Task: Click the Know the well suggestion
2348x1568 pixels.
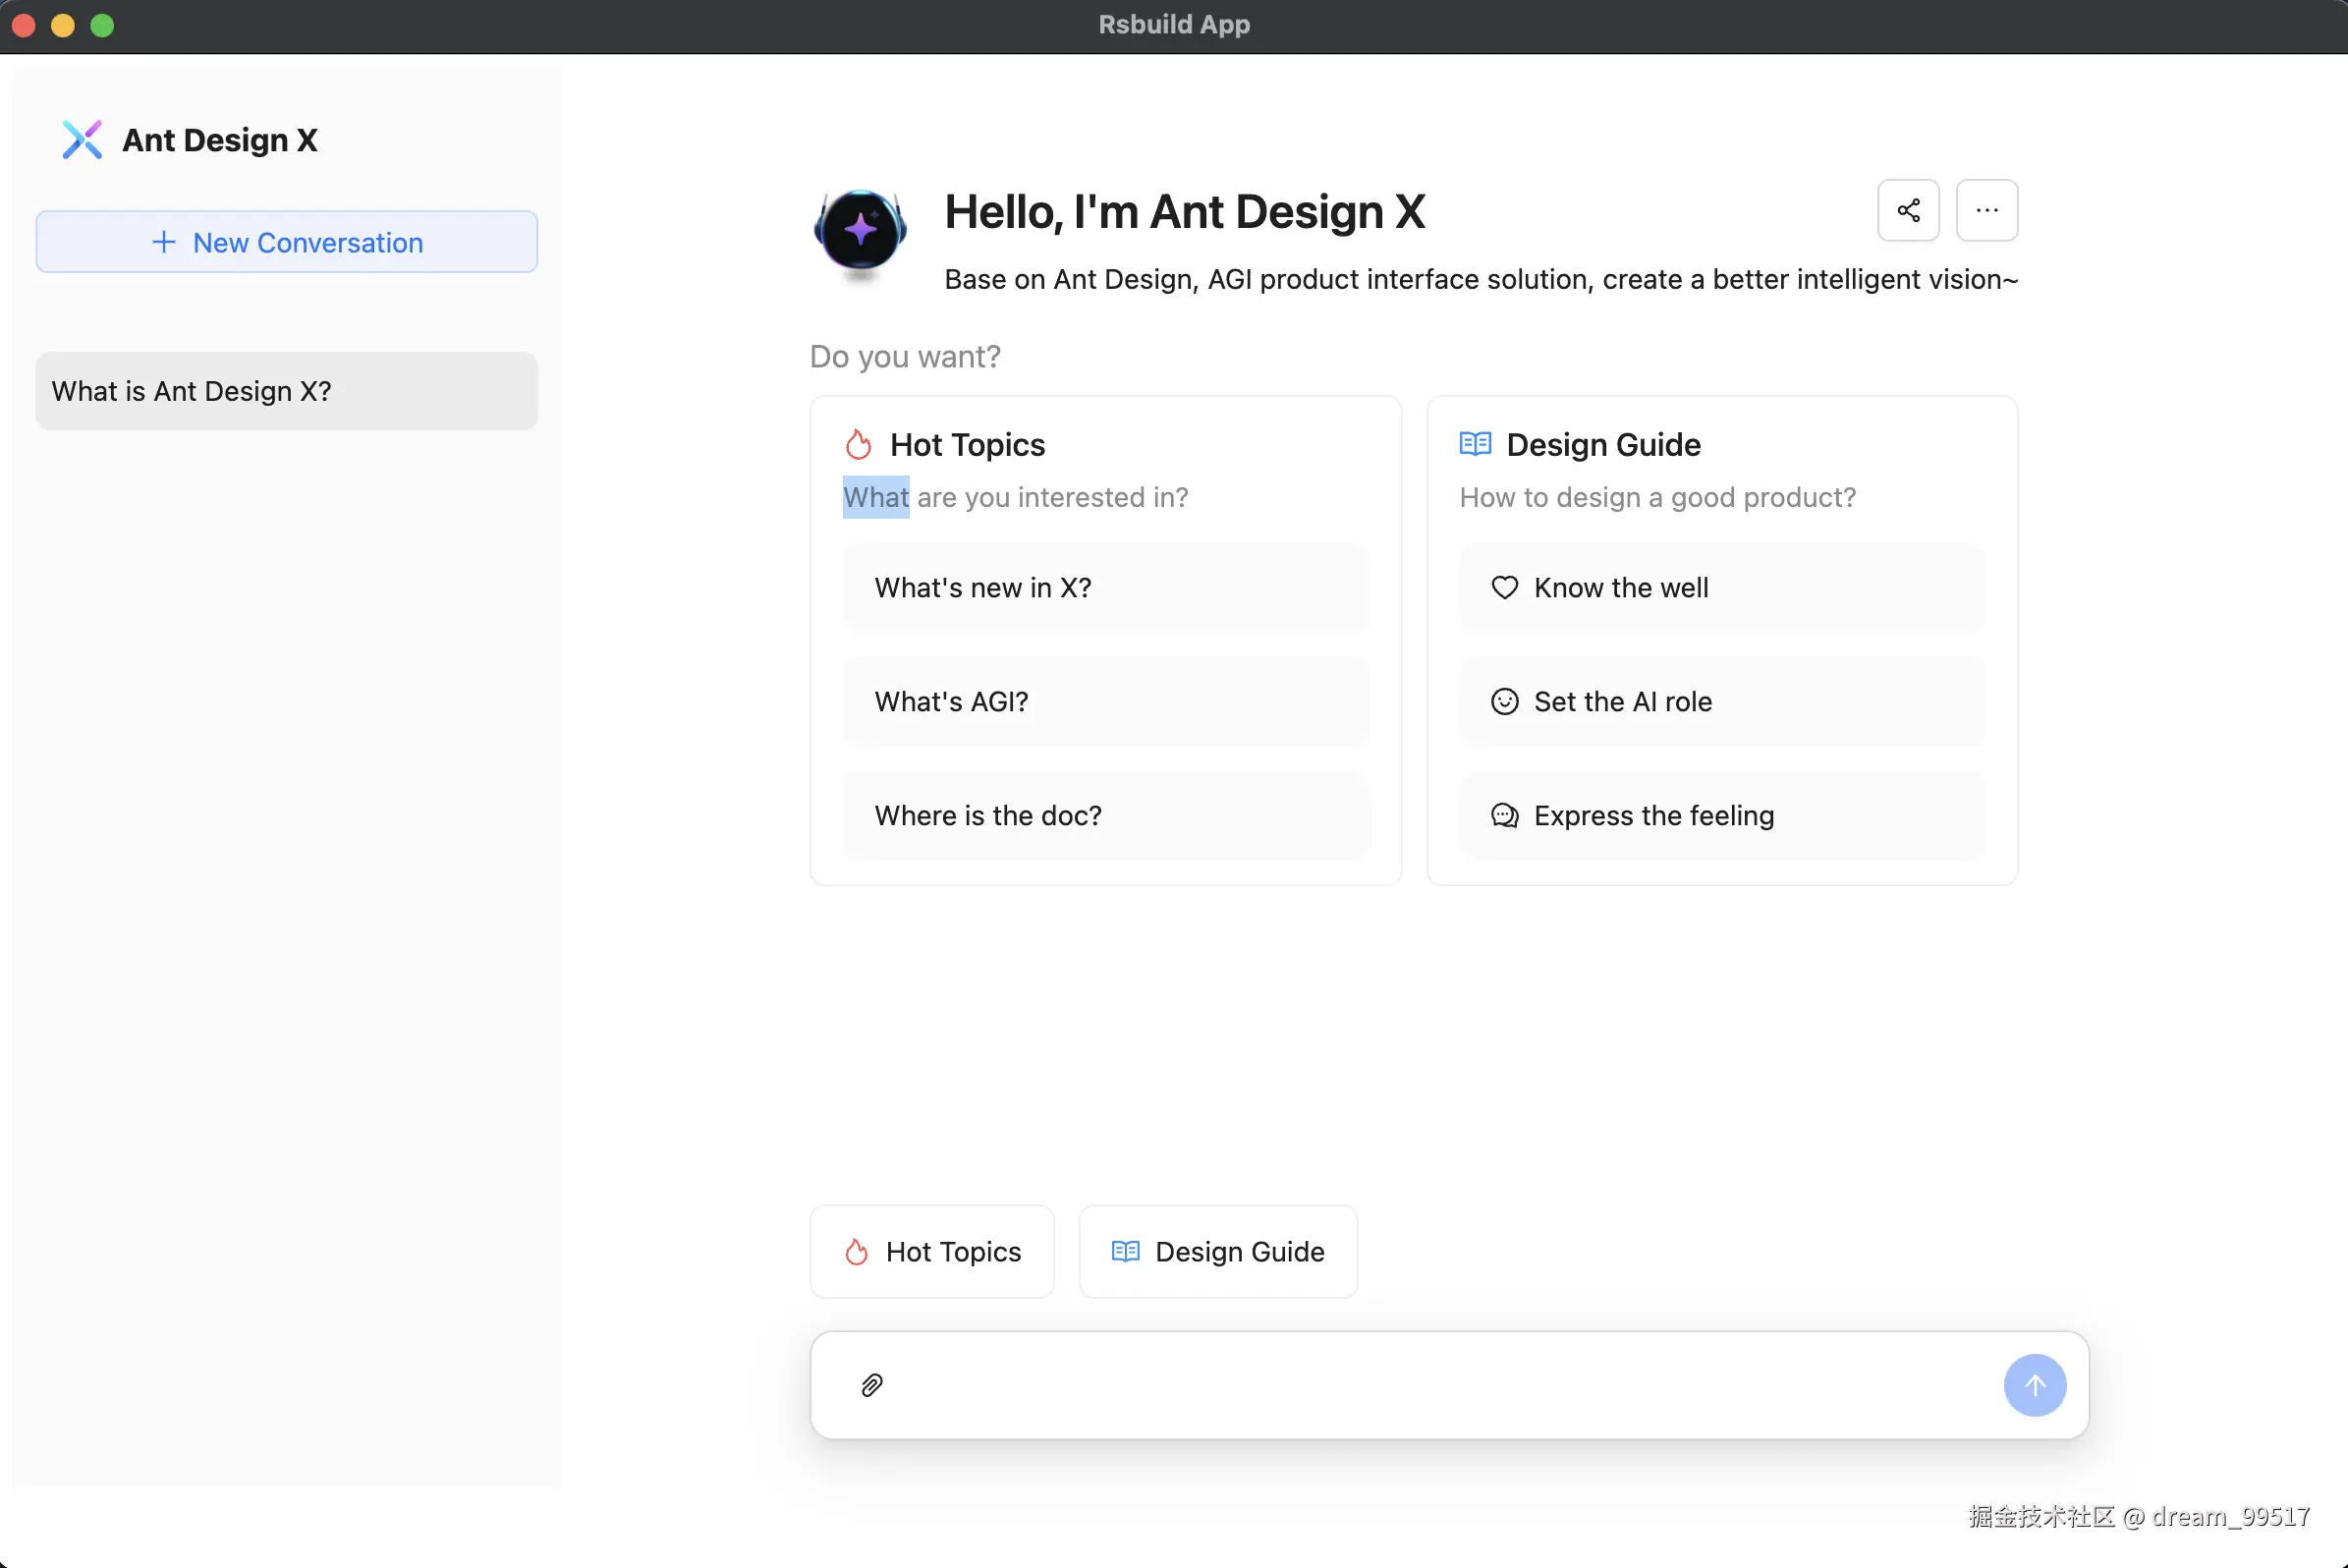Action: point(1721,588)
